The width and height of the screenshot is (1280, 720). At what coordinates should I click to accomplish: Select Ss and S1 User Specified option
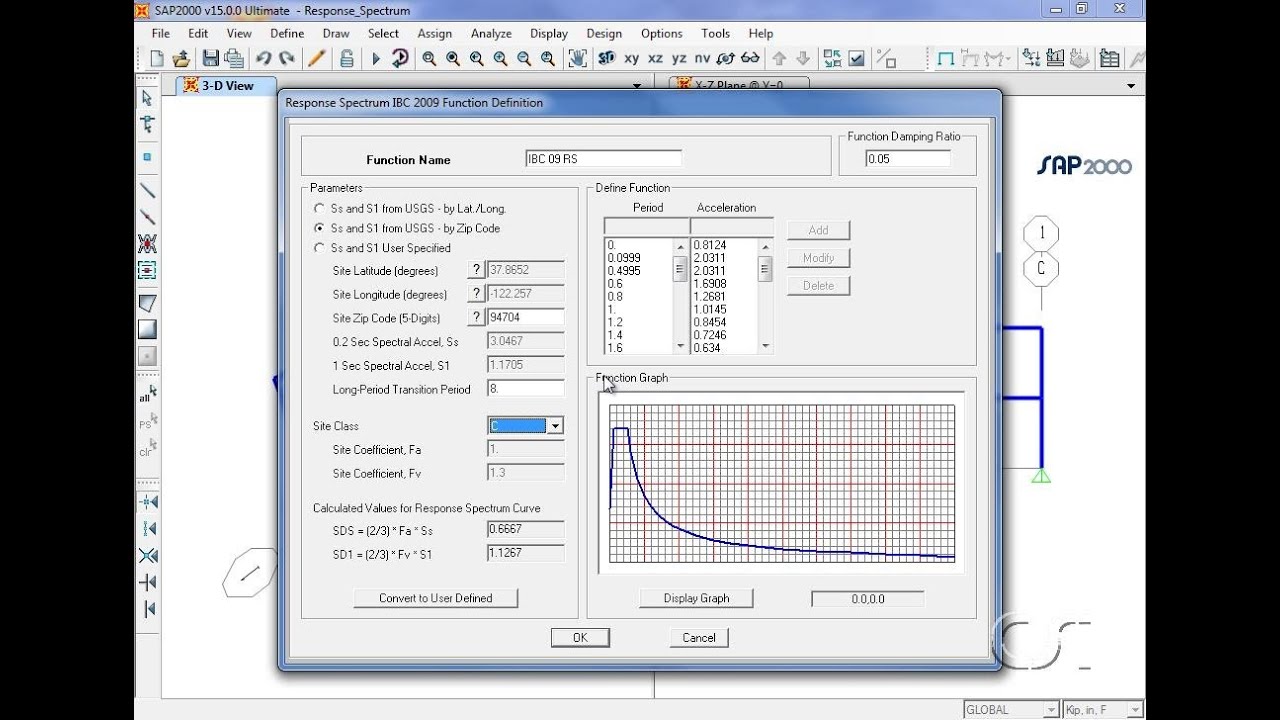click(x=319, y=248)
